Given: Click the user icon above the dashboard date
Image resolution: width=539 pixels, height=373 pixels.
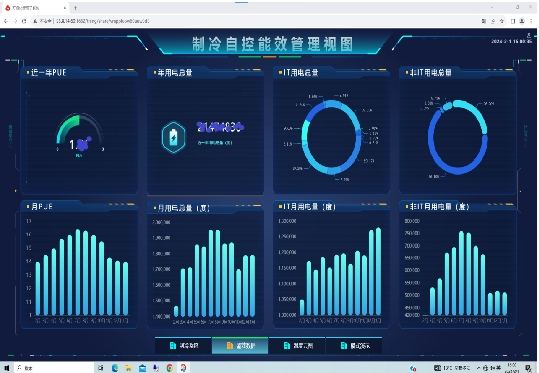Looking at the screenshot, I should [529, 35].
